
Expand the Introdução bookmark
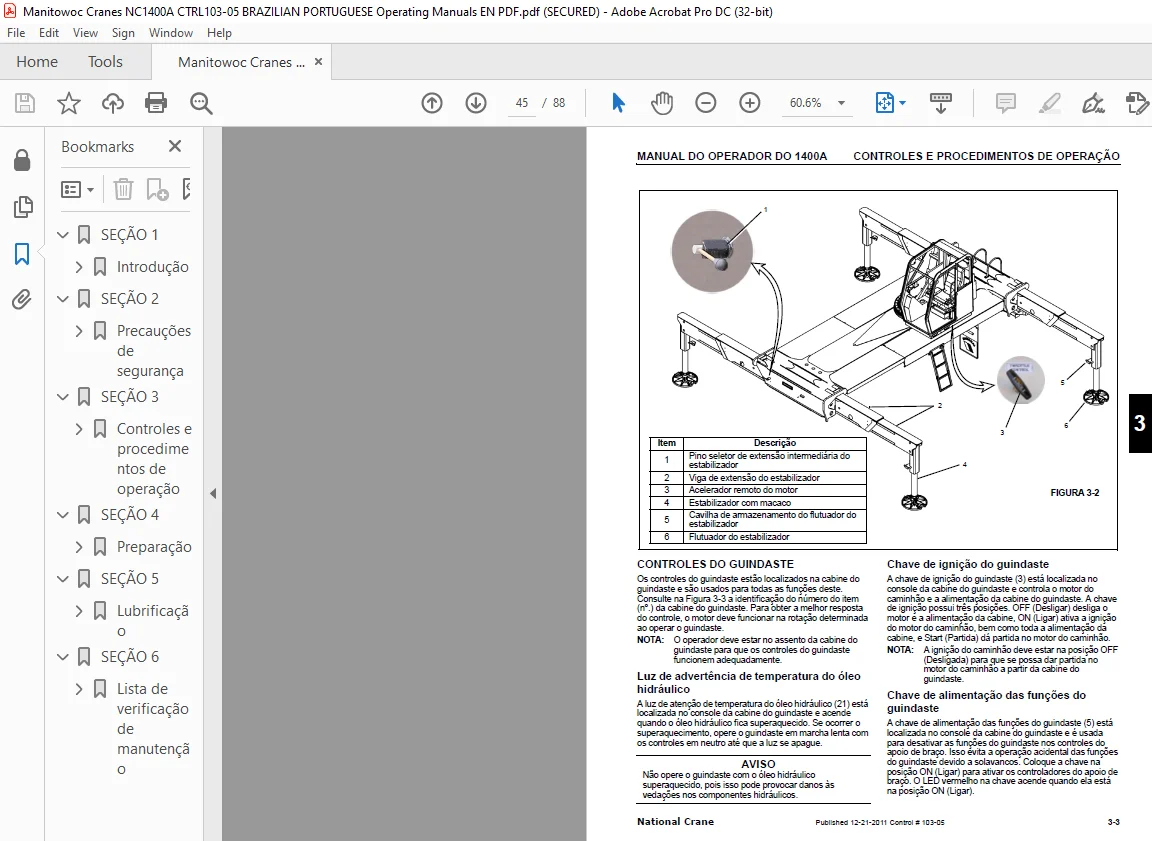click(x=79, y=267)
